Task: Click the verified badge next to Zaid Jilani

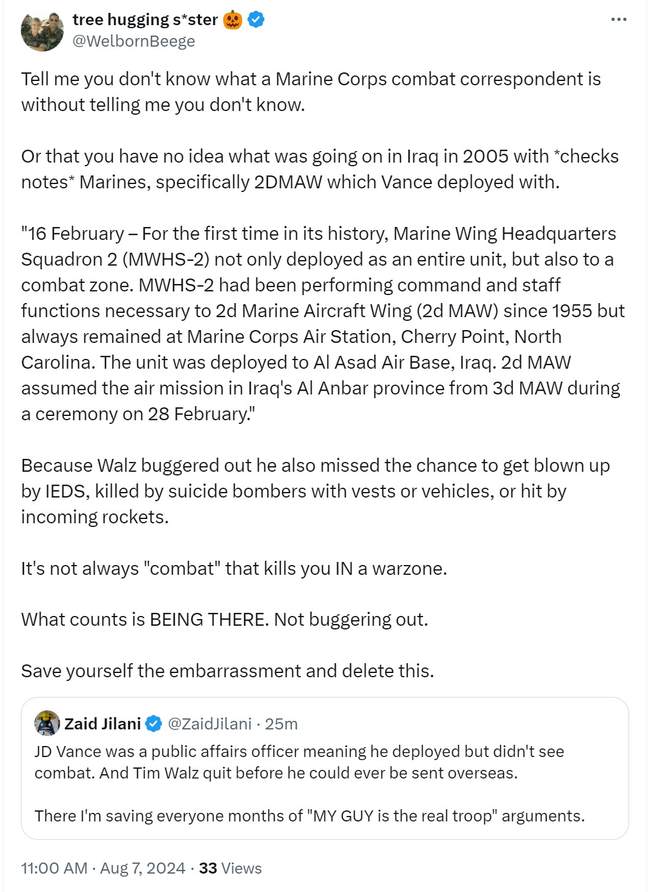Action: 154,724
